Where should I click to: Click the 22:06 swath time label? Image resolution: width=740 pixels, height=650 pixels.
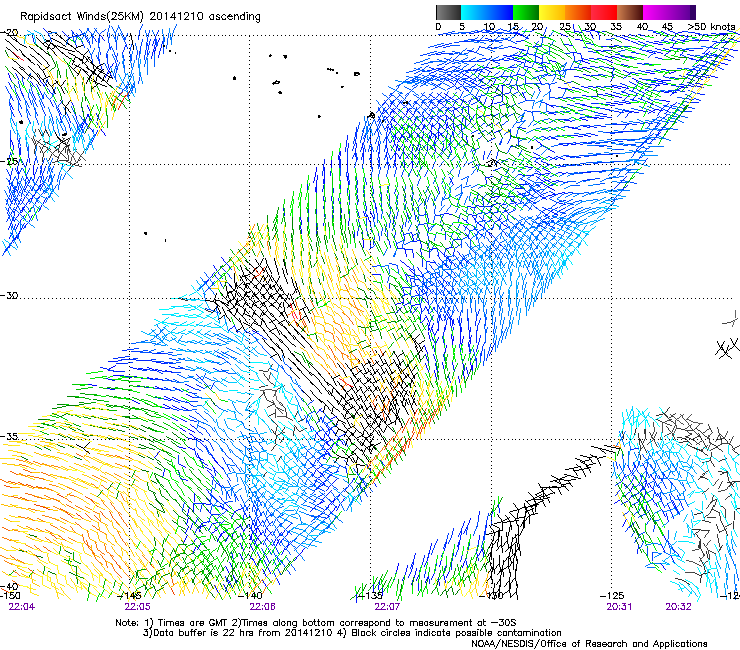(262, 607)
